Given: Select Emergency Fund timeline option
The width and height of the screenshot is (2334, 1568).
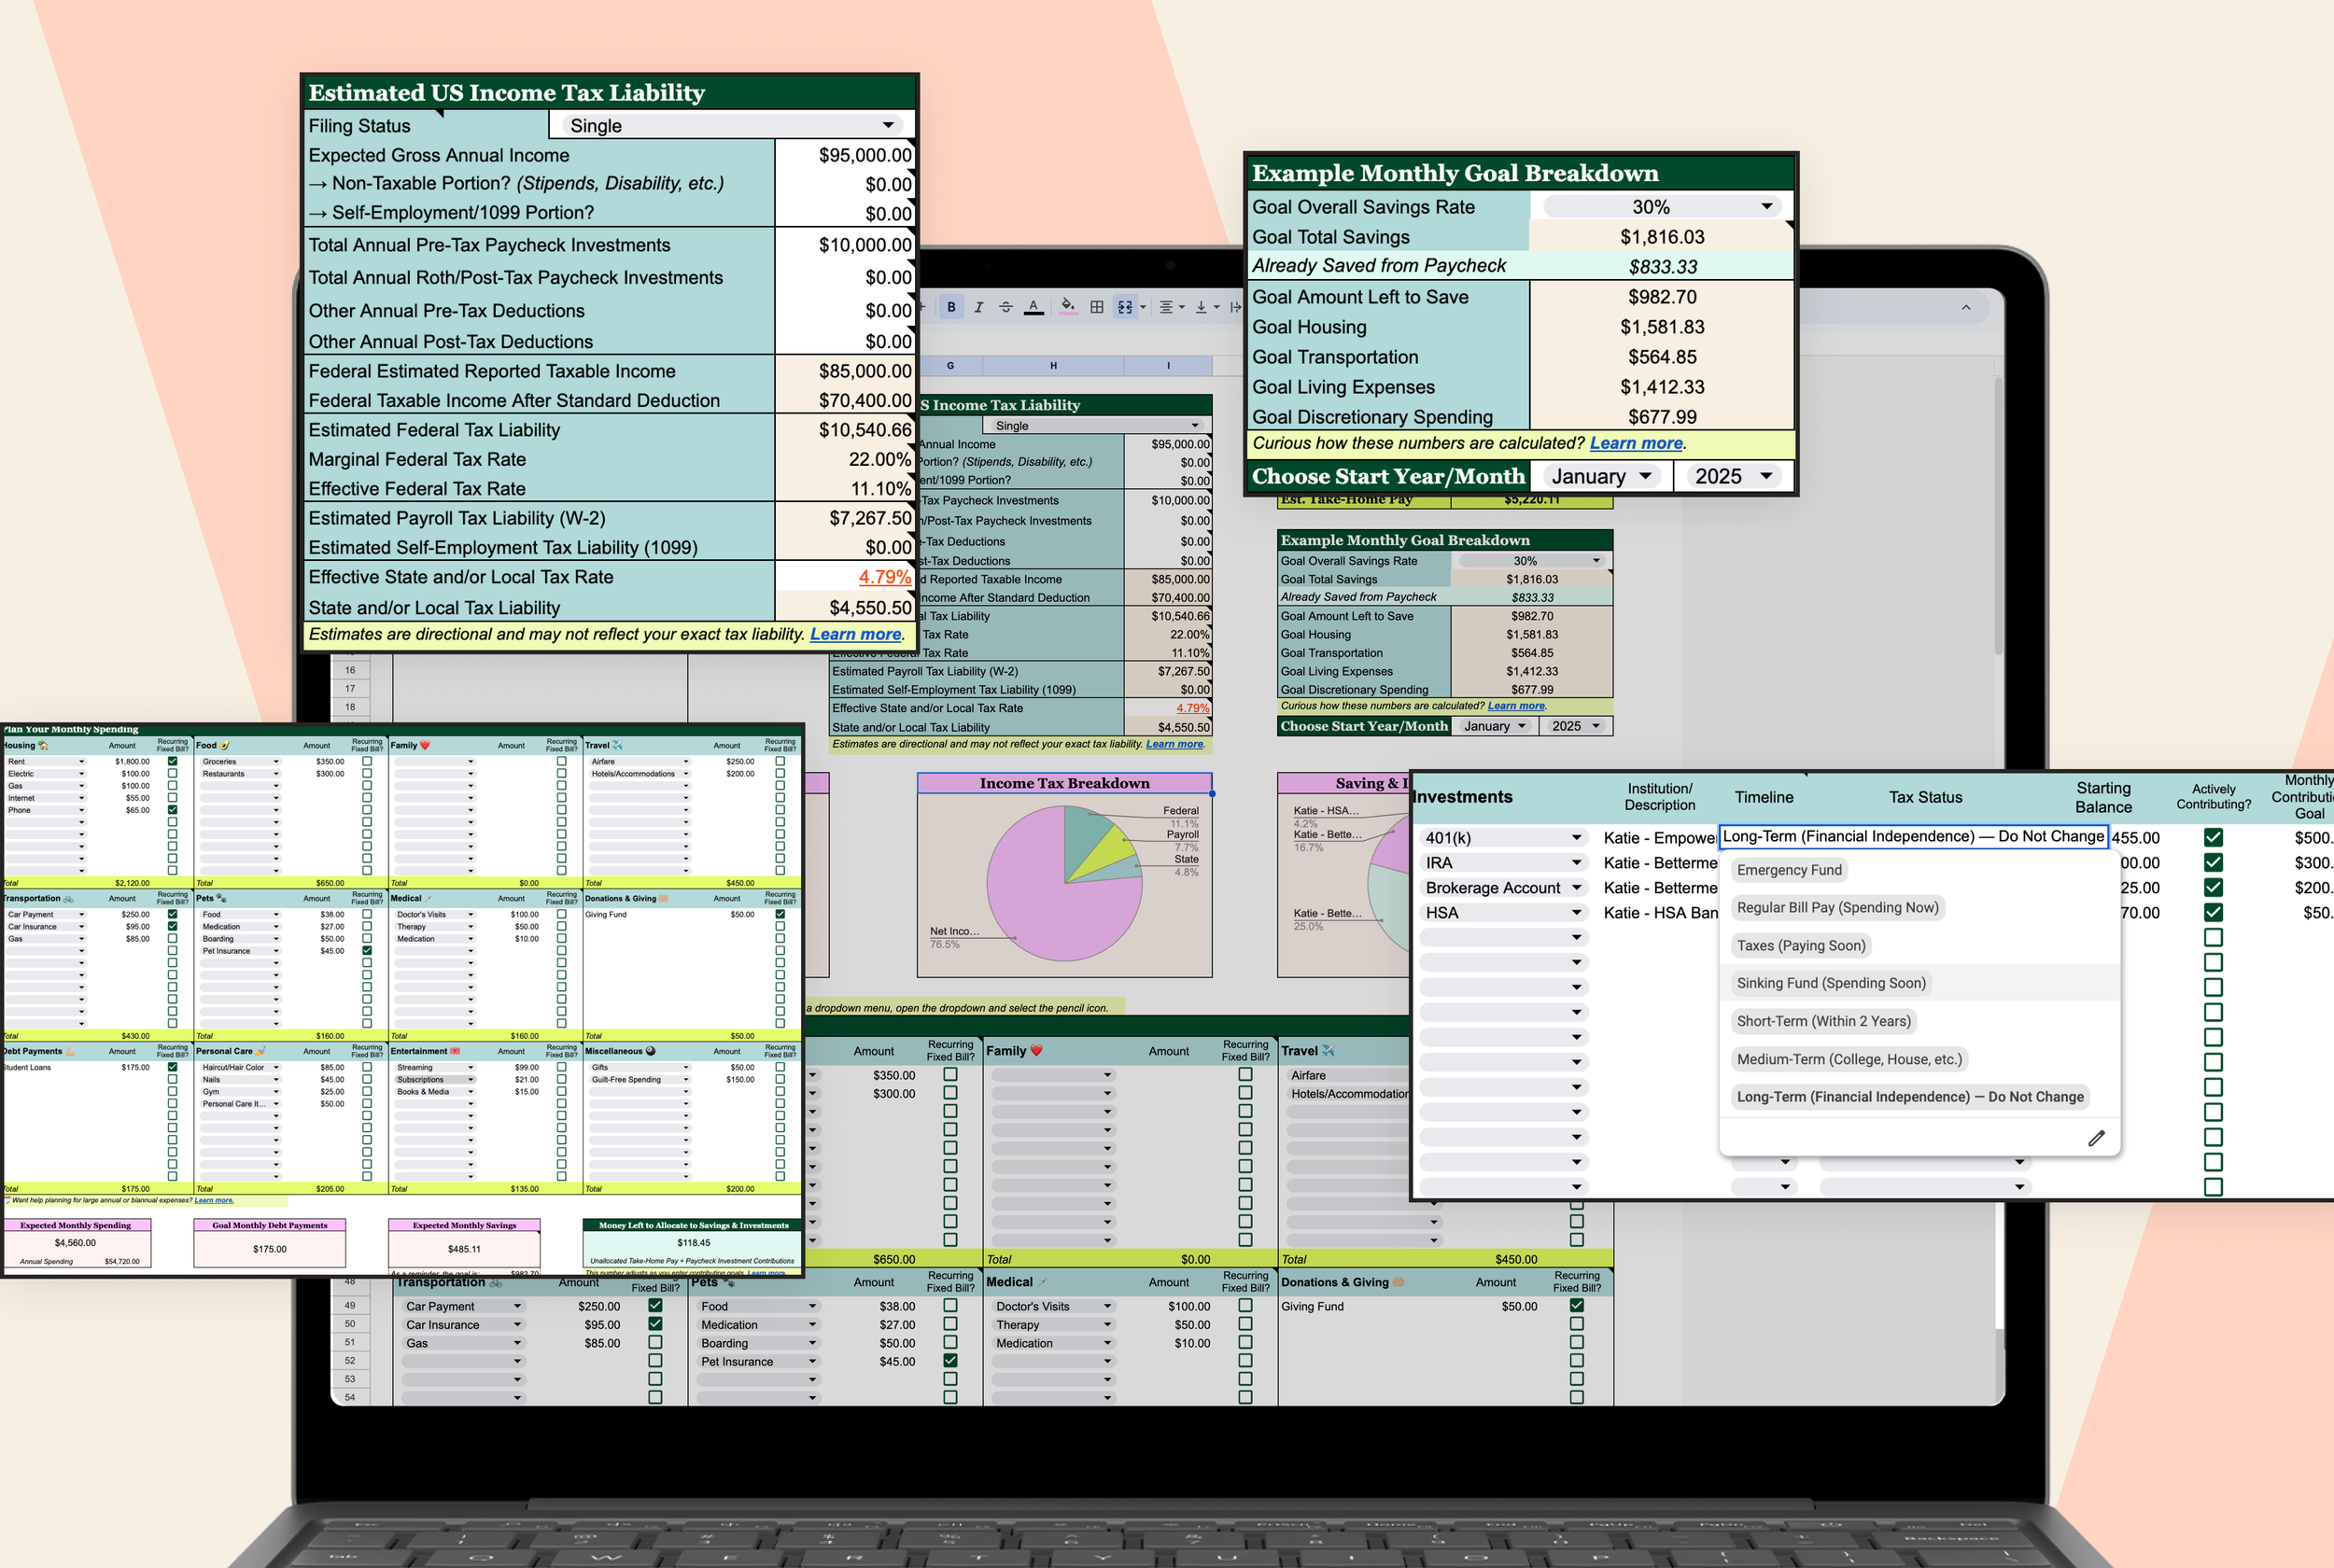Looking at the screenshot, I should pyautogui.click(x=1788, y=870).
